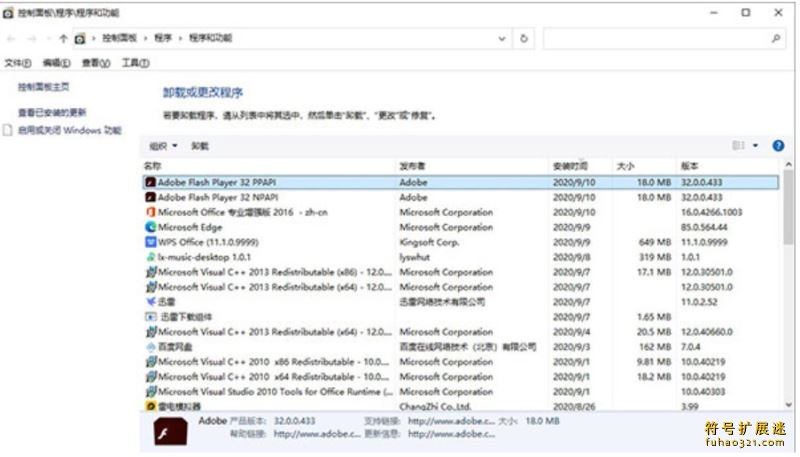Click the Visual Studio 2010 Tools row icon
800x457 pixels.
[x=150, y=392]
